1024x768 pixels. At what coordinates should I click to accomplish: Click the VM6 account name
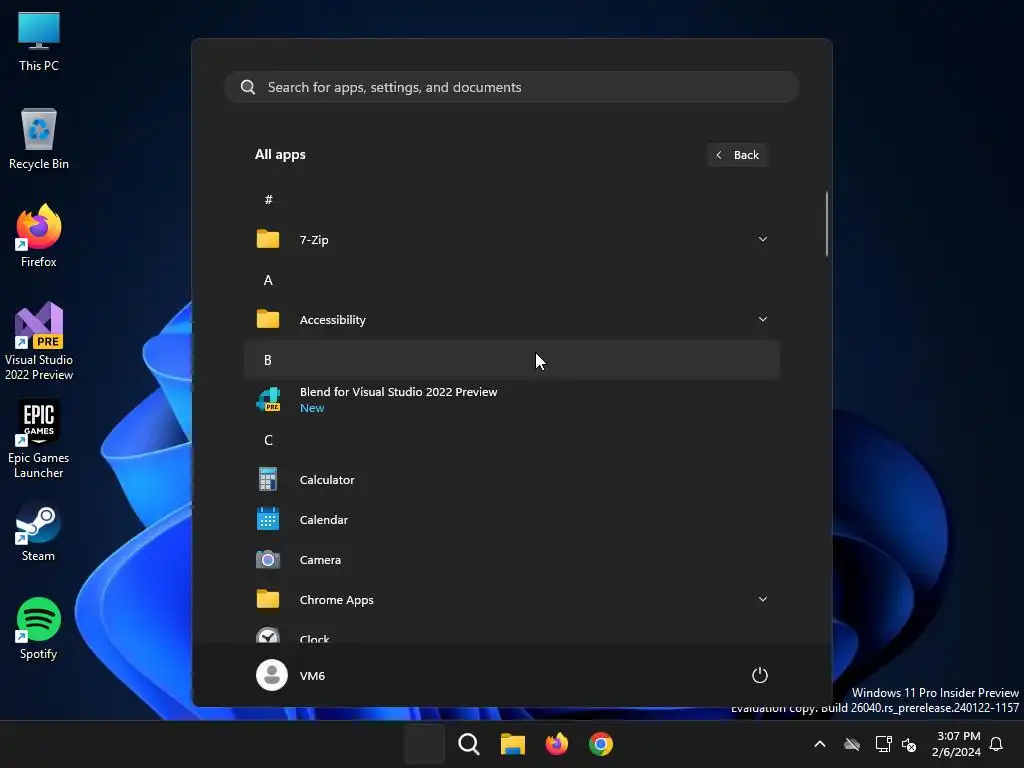pos(312,675)
